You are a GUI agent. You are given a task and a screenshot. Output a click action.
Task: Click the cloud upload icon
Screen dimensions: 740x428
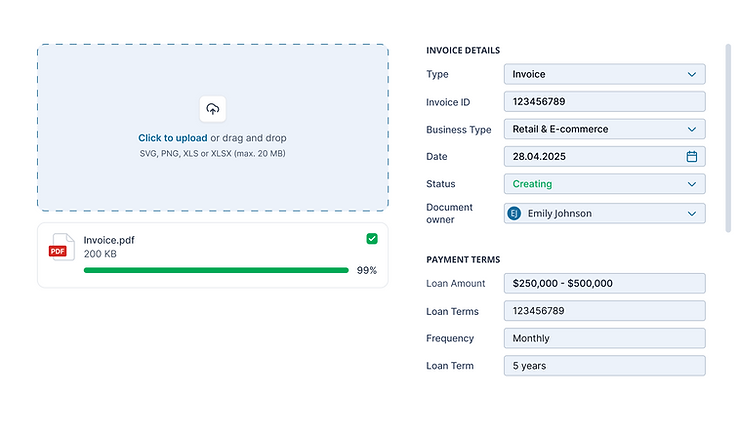point(212,109)
